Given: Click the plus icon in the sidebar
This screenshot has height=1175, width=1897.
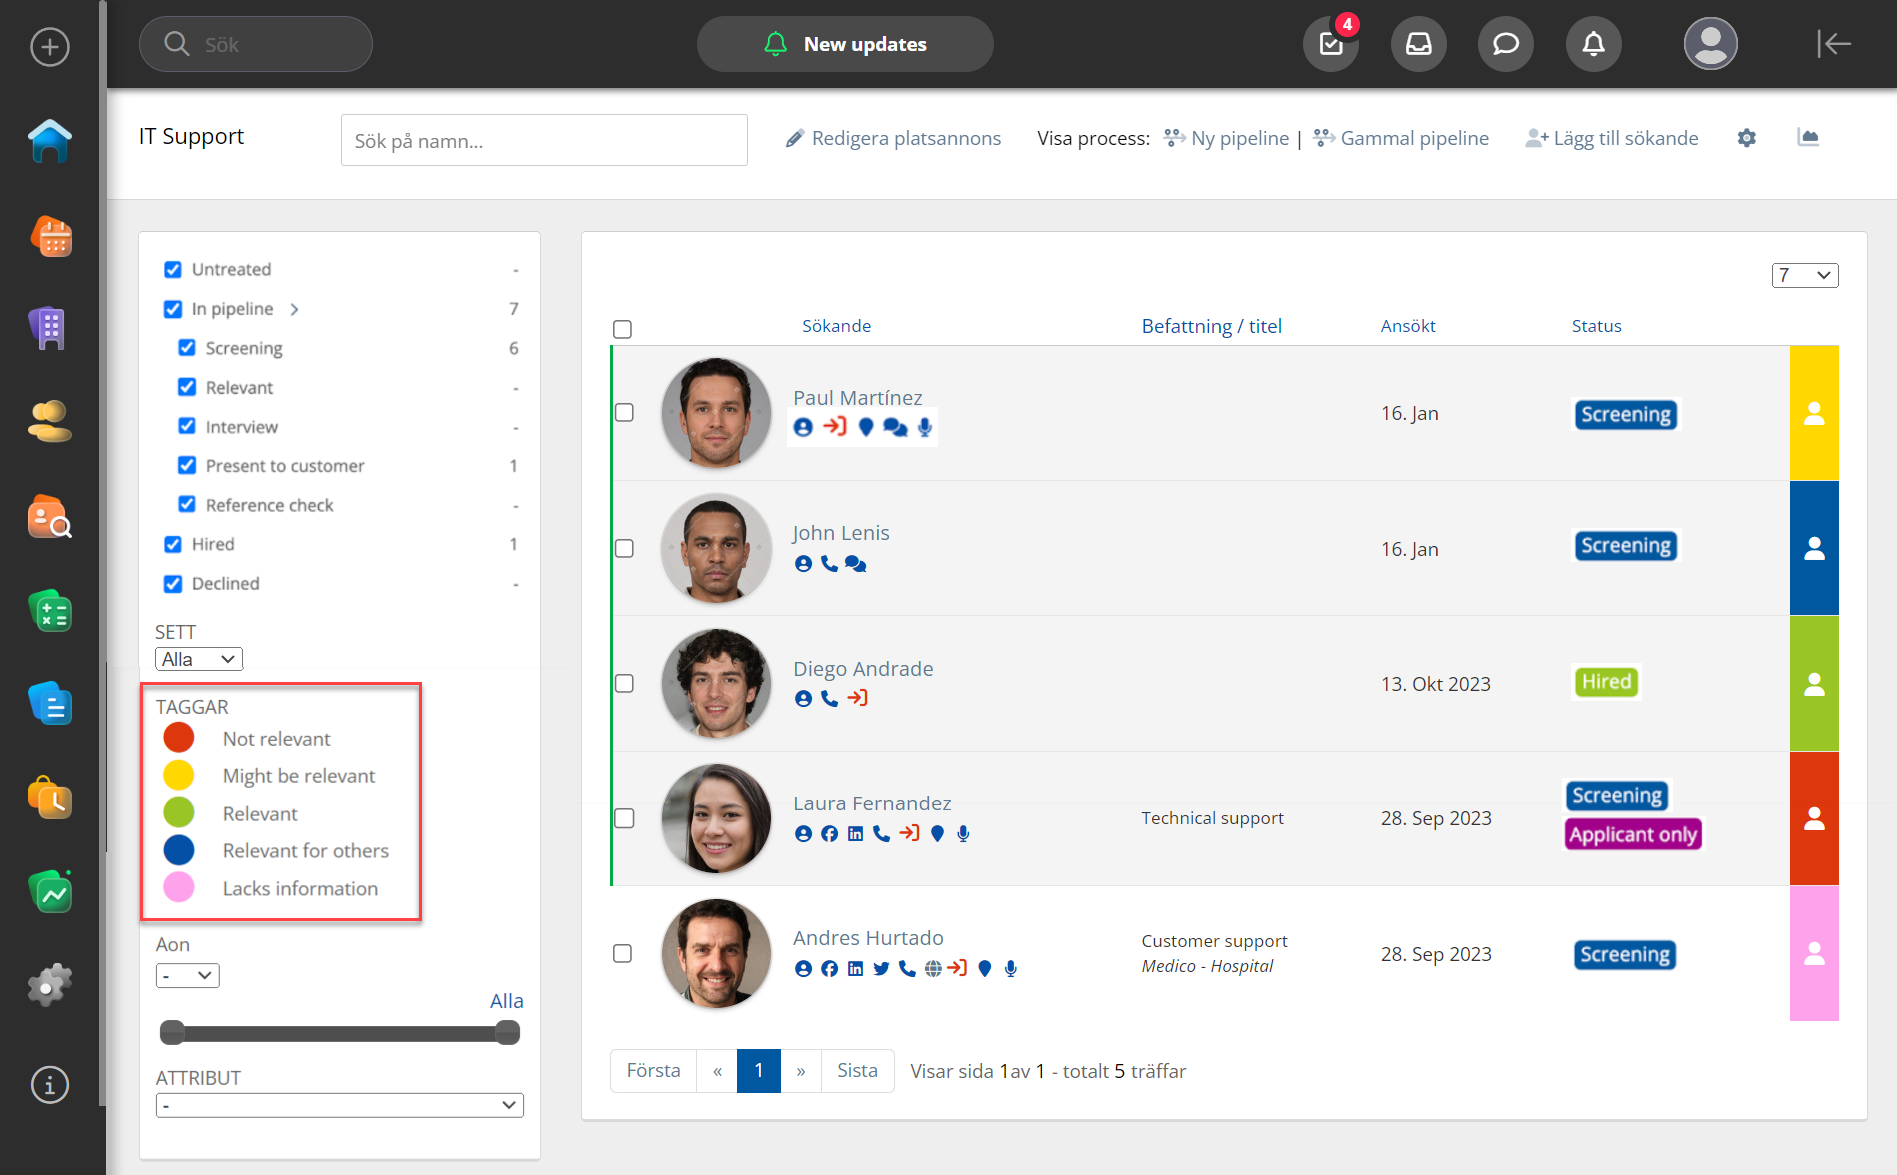Looking at the screenshot, I should point(50,47).
